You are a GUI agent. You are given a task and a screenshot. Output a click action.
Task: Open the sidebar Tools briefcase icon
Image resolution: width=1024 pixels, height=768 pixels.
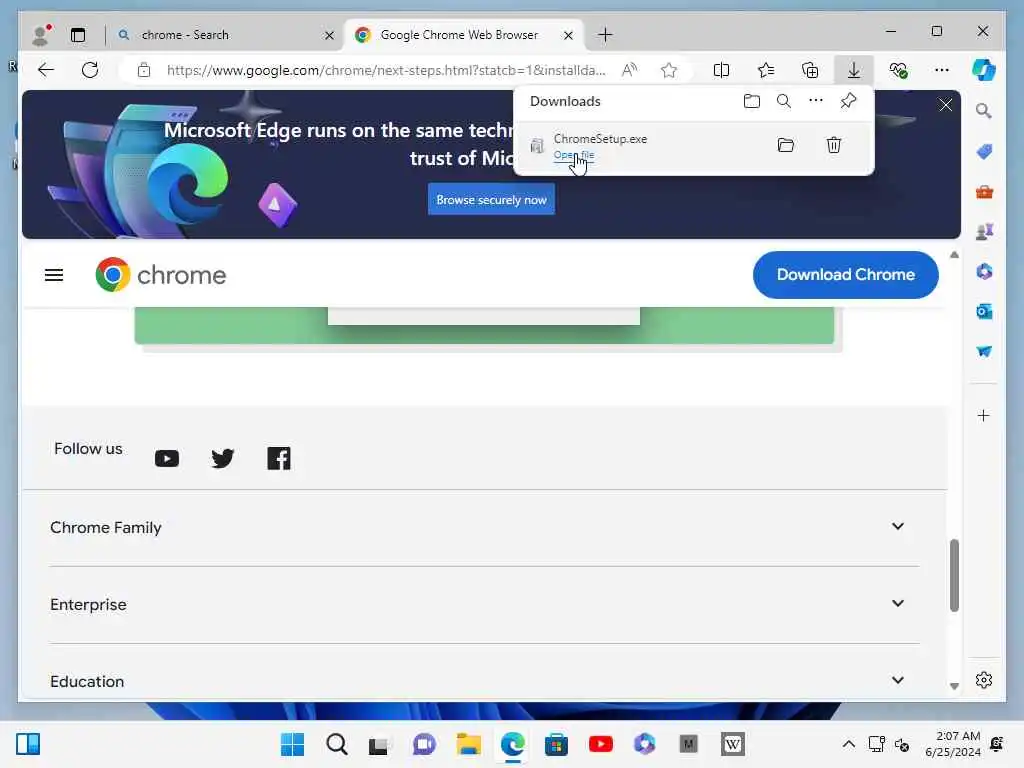984,192
